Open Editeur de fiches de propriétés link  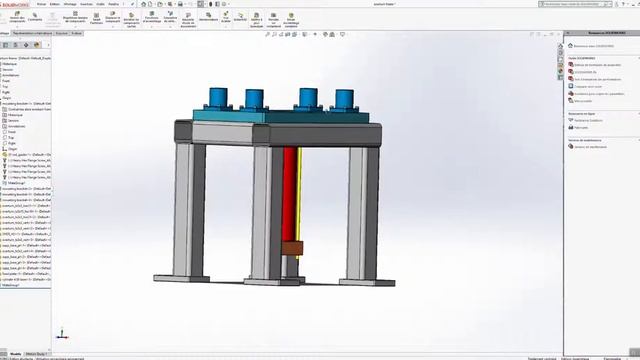[x=598, y=65]
